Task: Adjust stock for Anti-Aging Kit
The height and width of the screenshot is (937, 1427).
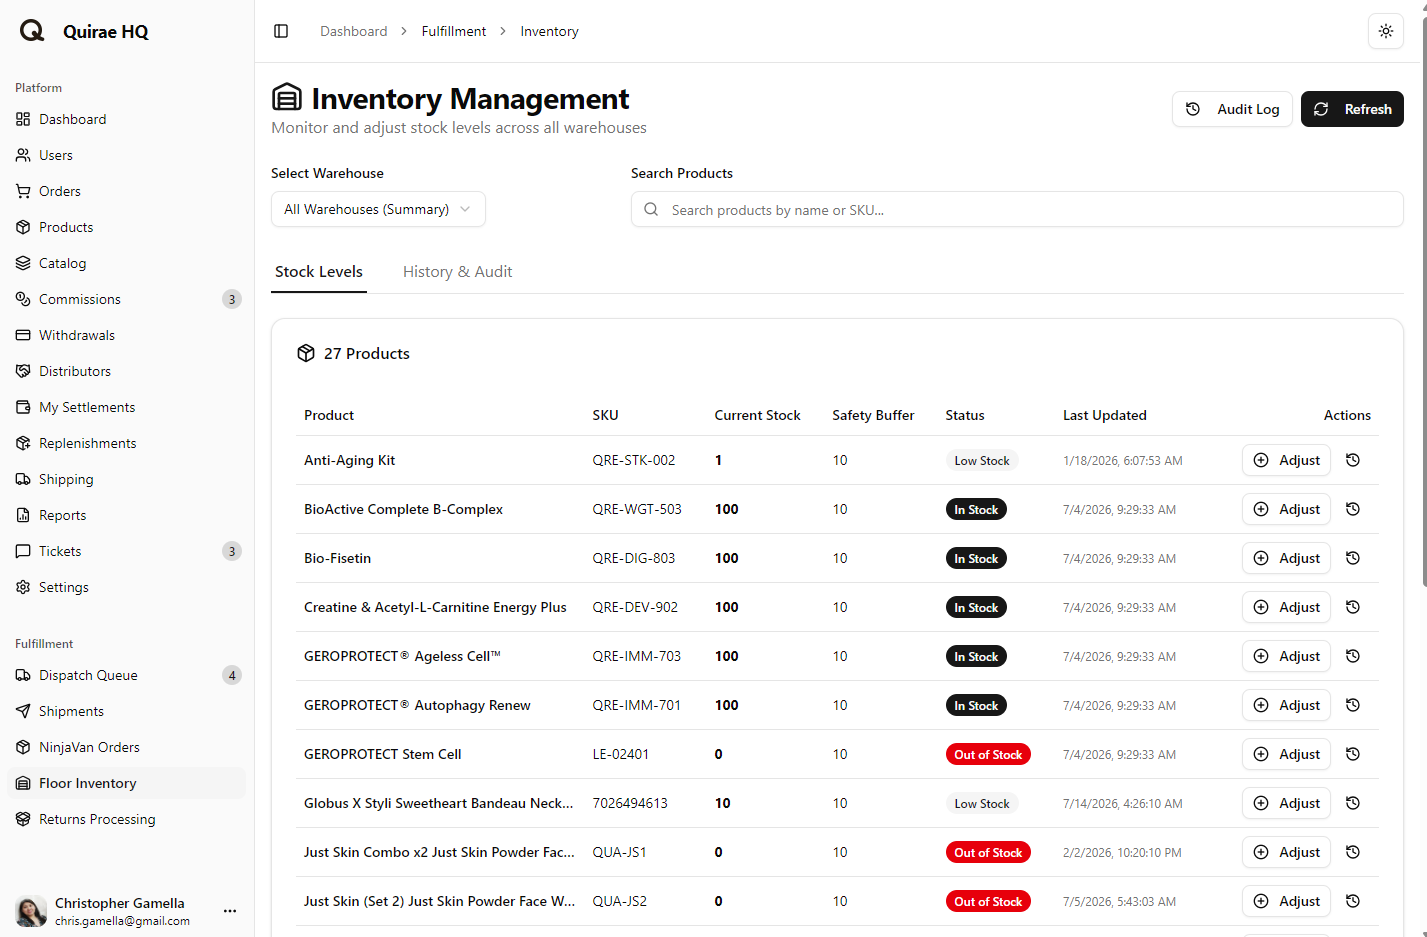Action: (x=1286, y=460)
